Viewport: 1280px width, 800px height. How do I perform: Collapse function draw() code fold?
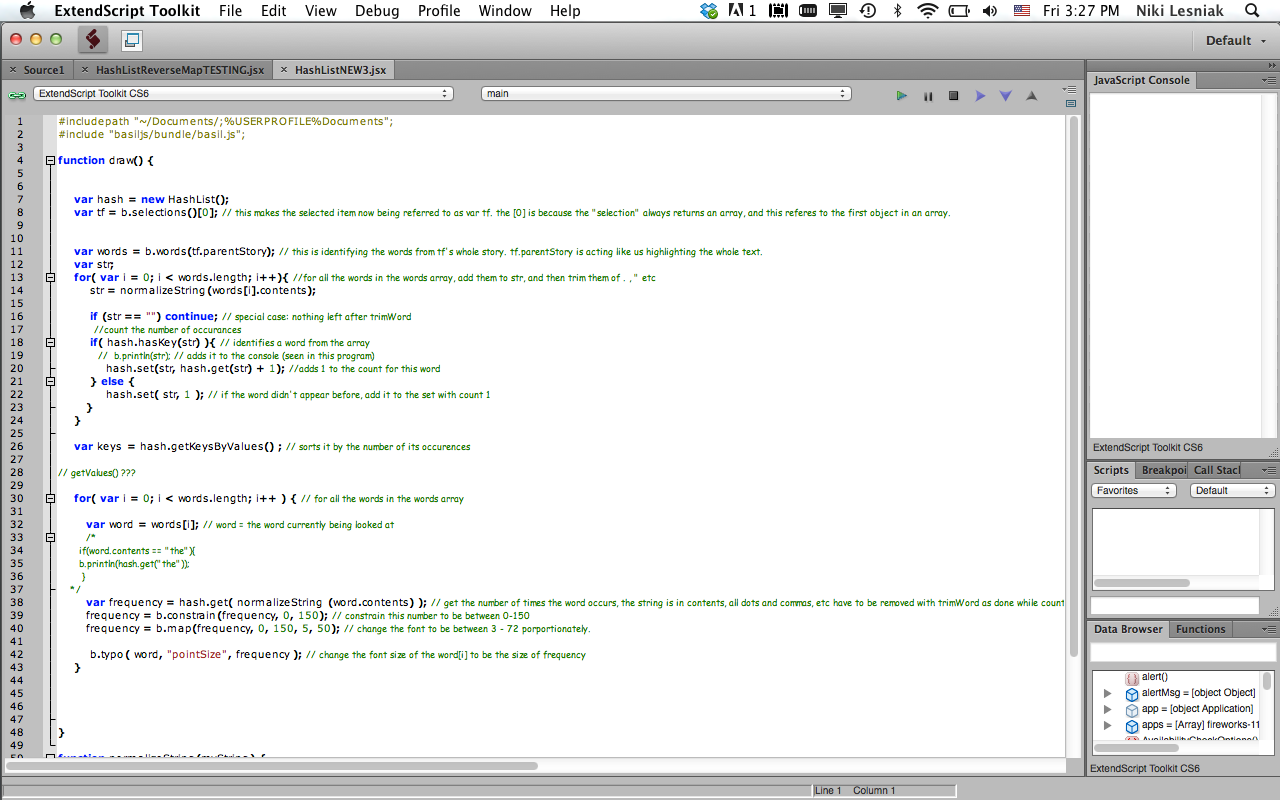(x=50, y=160)
